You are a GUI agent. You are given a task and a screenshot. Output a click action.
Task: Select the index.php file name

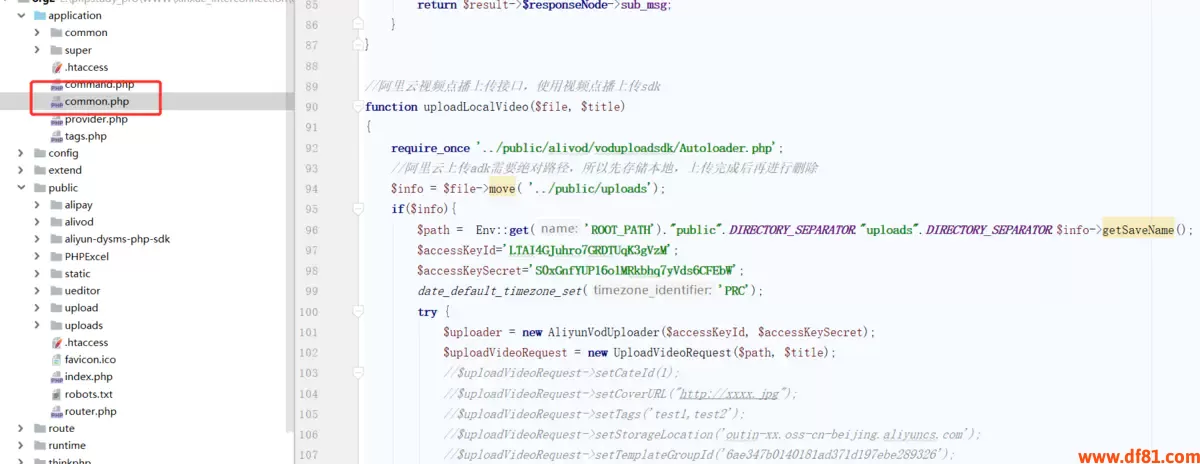(89, 377)
